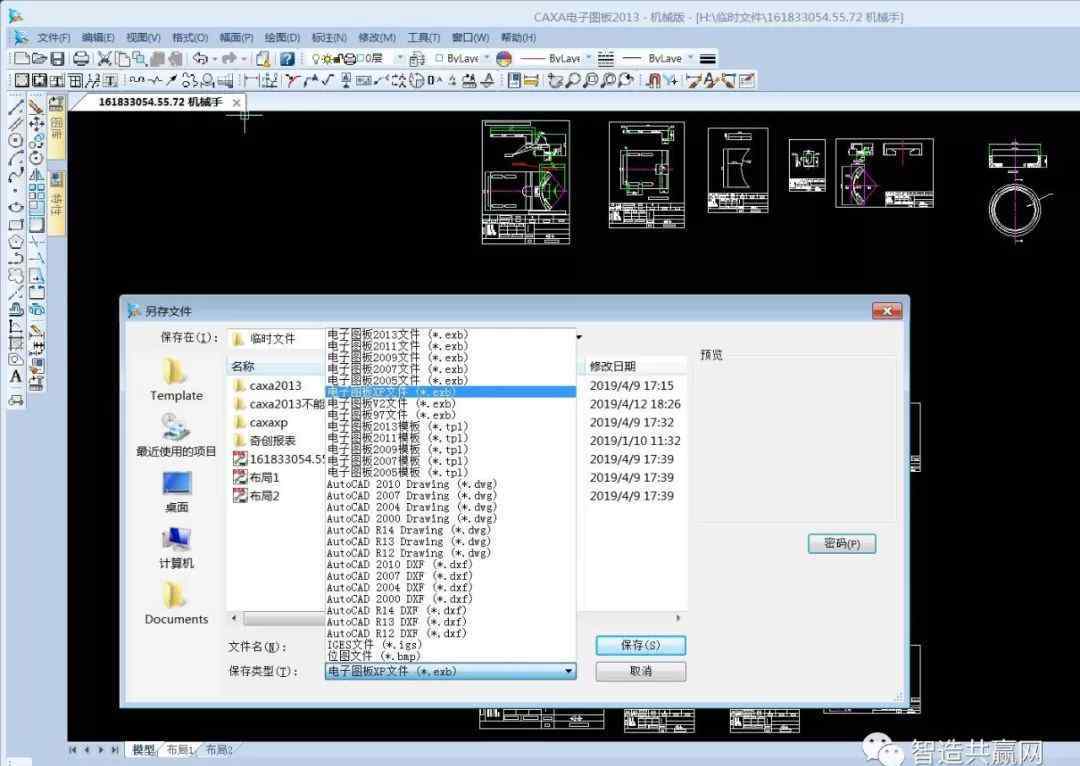This screenshot has width=1080, height=766.
Task: Close the 161833054.55.72 机械手 document tab
Action: pyautogui.click(x=236, y=103)
